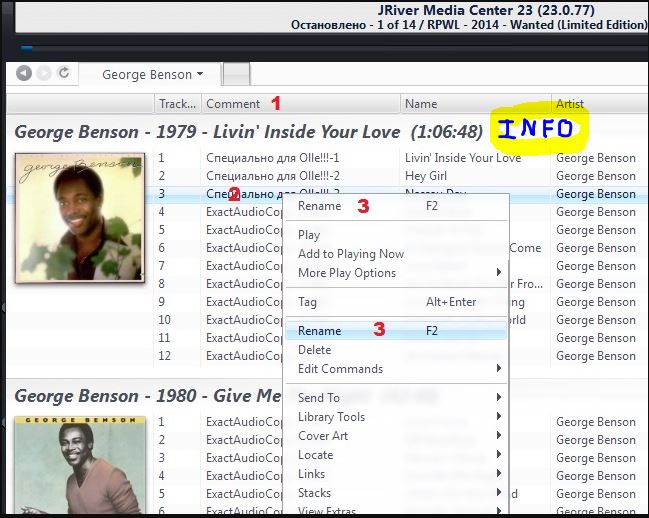Sort by the Artist column header
Image resolution: width=649 pixels, height=518 pixels.
click(x=600, y=103)
